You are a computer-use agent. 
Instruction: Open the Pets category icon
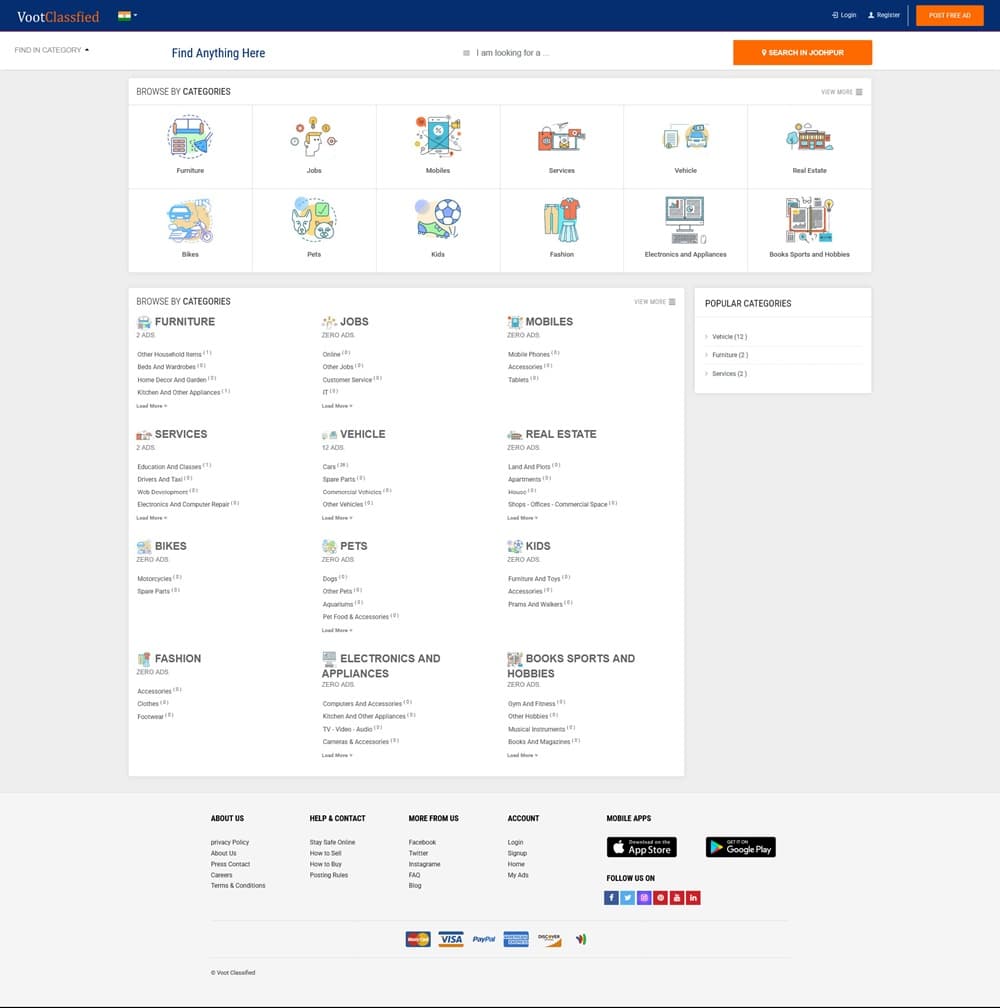(x=314, y=220)
